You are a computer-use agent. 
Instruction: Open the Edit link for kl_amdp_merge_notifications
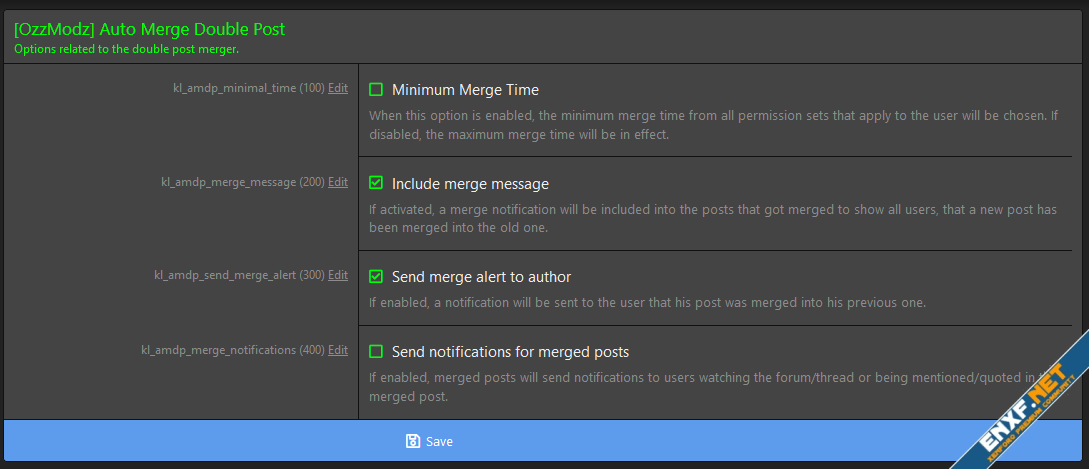(338, 350)
